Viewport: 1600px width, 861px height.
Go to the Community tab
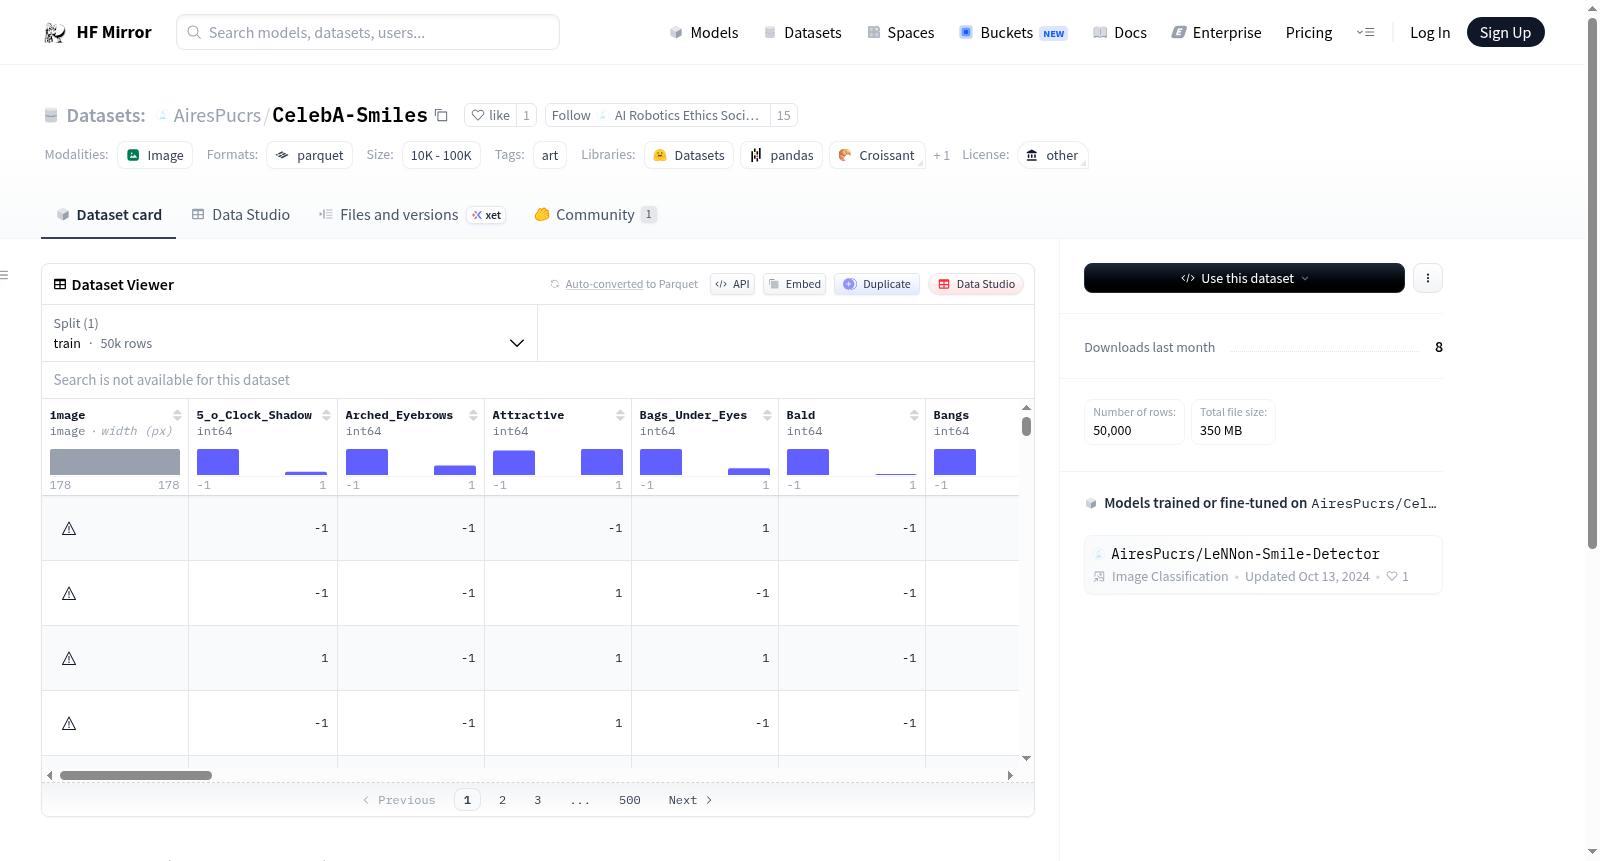595,215
